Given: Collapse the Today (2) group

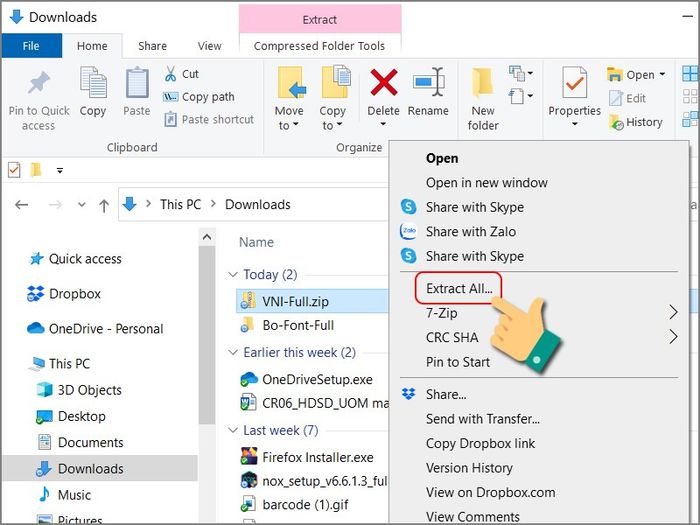Looking at the screenshot, I should coord(233,275).
